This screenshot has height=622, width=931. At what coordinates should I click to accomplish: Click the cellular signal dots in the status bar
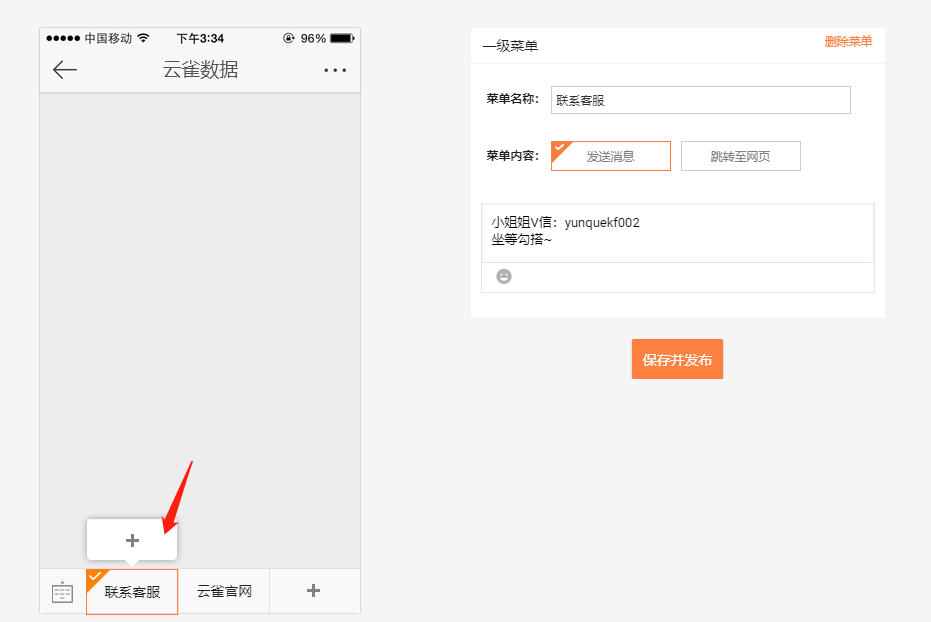(62, 38)
